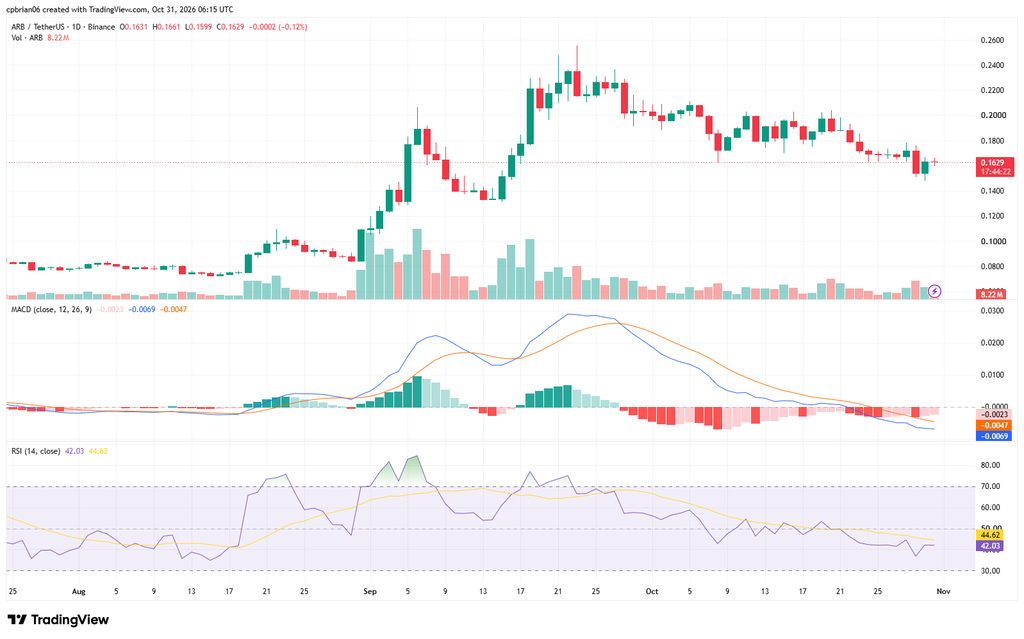Click the close value C0.1629 in legend
The image size is (1024, 639).
pyautogui.click(x=231, y=27)
